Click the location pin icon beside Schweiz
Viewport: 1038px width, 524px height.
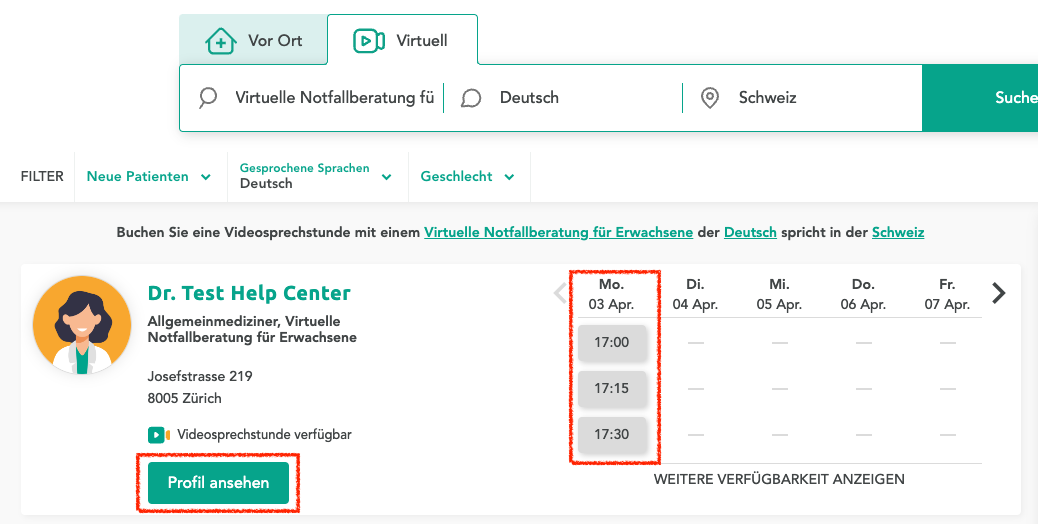710,98
